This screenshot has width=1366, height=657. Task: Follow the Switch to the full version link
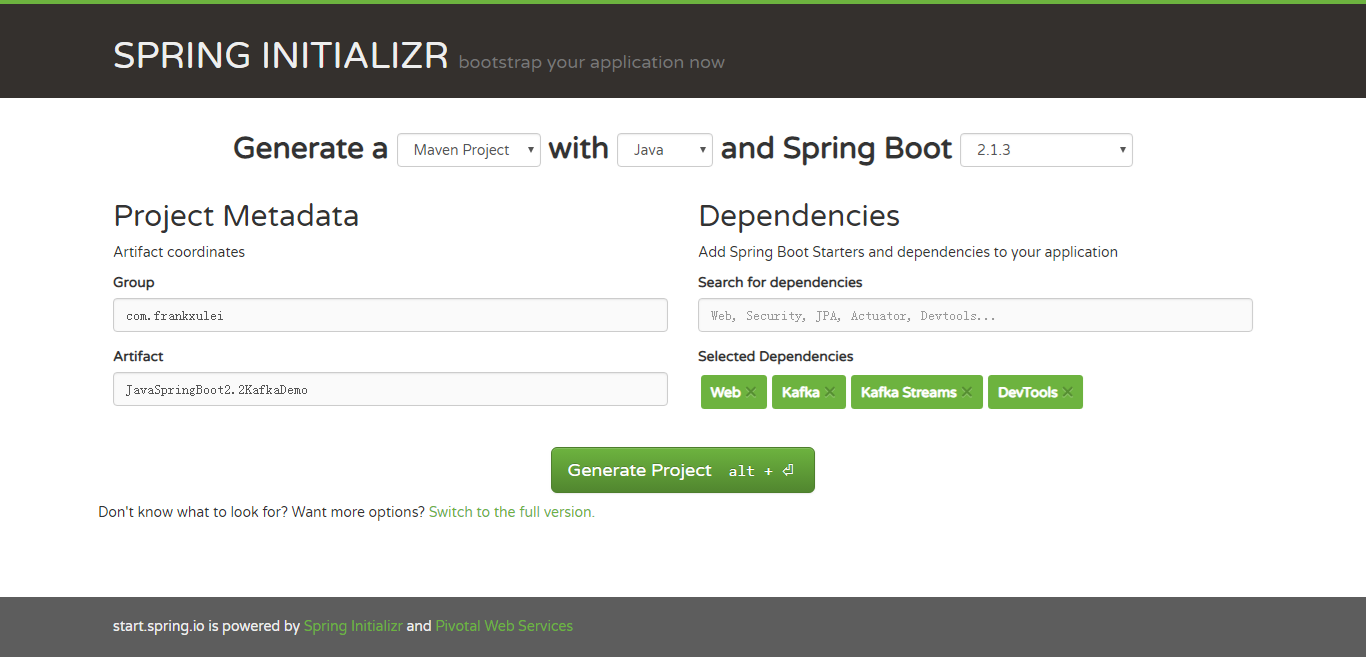pyautogui.click(x=512, y=512)
